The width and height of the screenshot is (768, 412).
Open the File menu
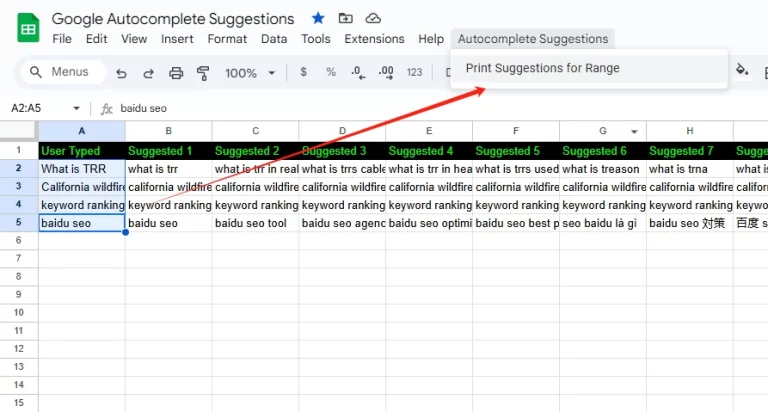(62, 39)
